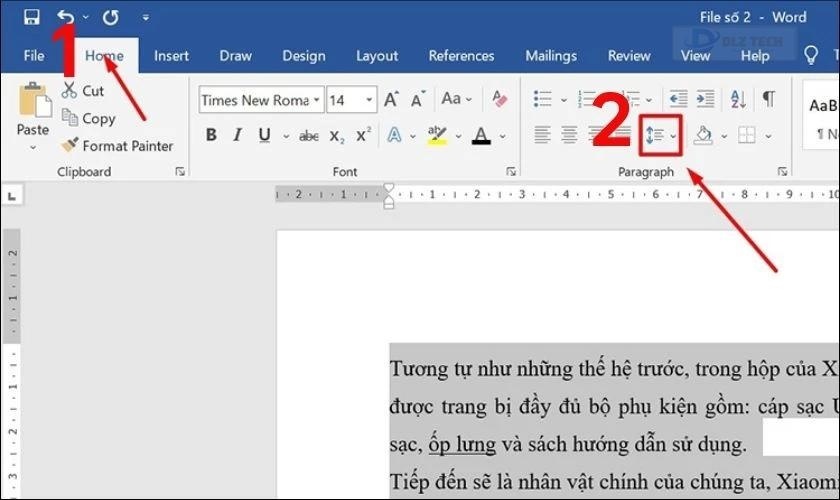Image resolution: width=840 pixels, height=500 pixels.
Task: Toggle Strikethrough abc formatting
Action: pyautogui.click(x=309, y=136)
